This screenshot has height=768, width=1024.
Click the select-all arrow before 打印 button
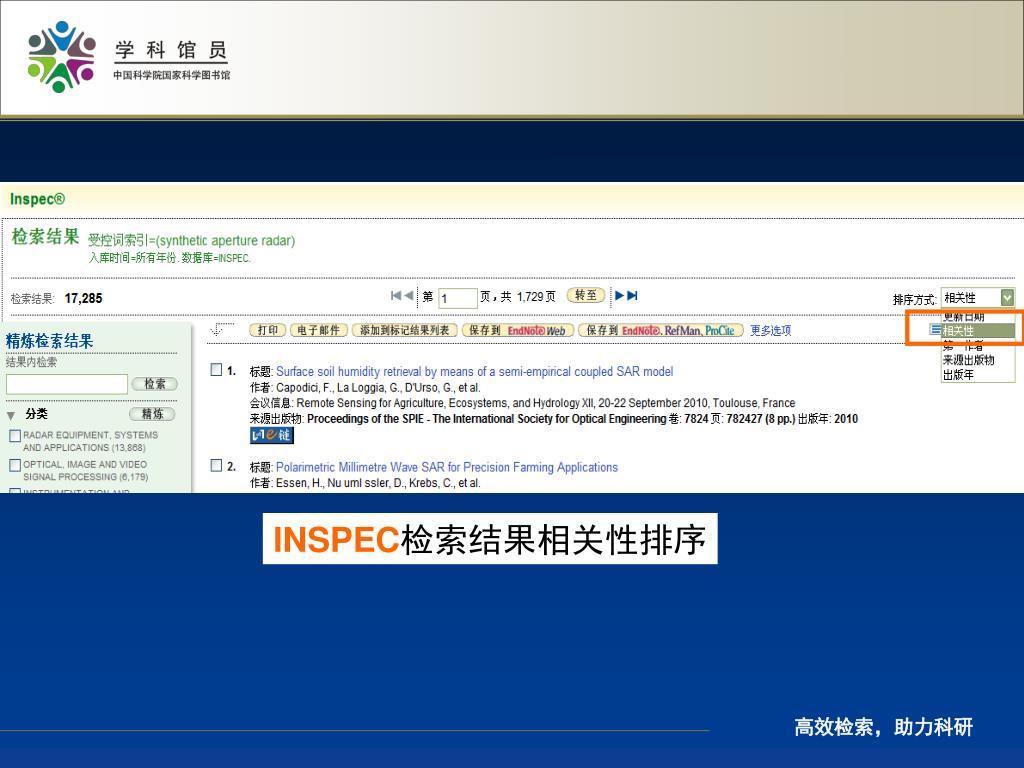(x=223, y=329)
